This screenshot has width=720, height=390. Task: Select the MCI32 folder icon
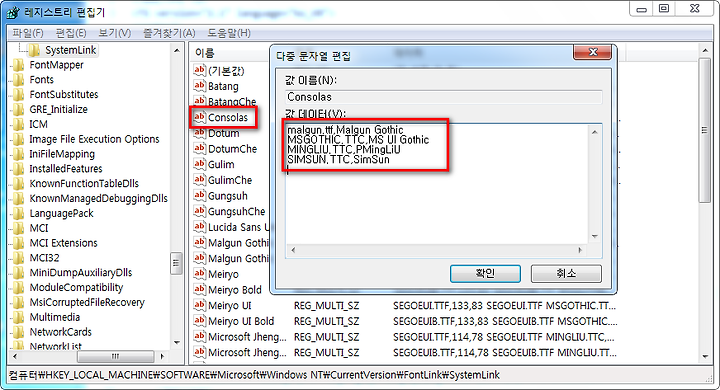click(19, 258)
